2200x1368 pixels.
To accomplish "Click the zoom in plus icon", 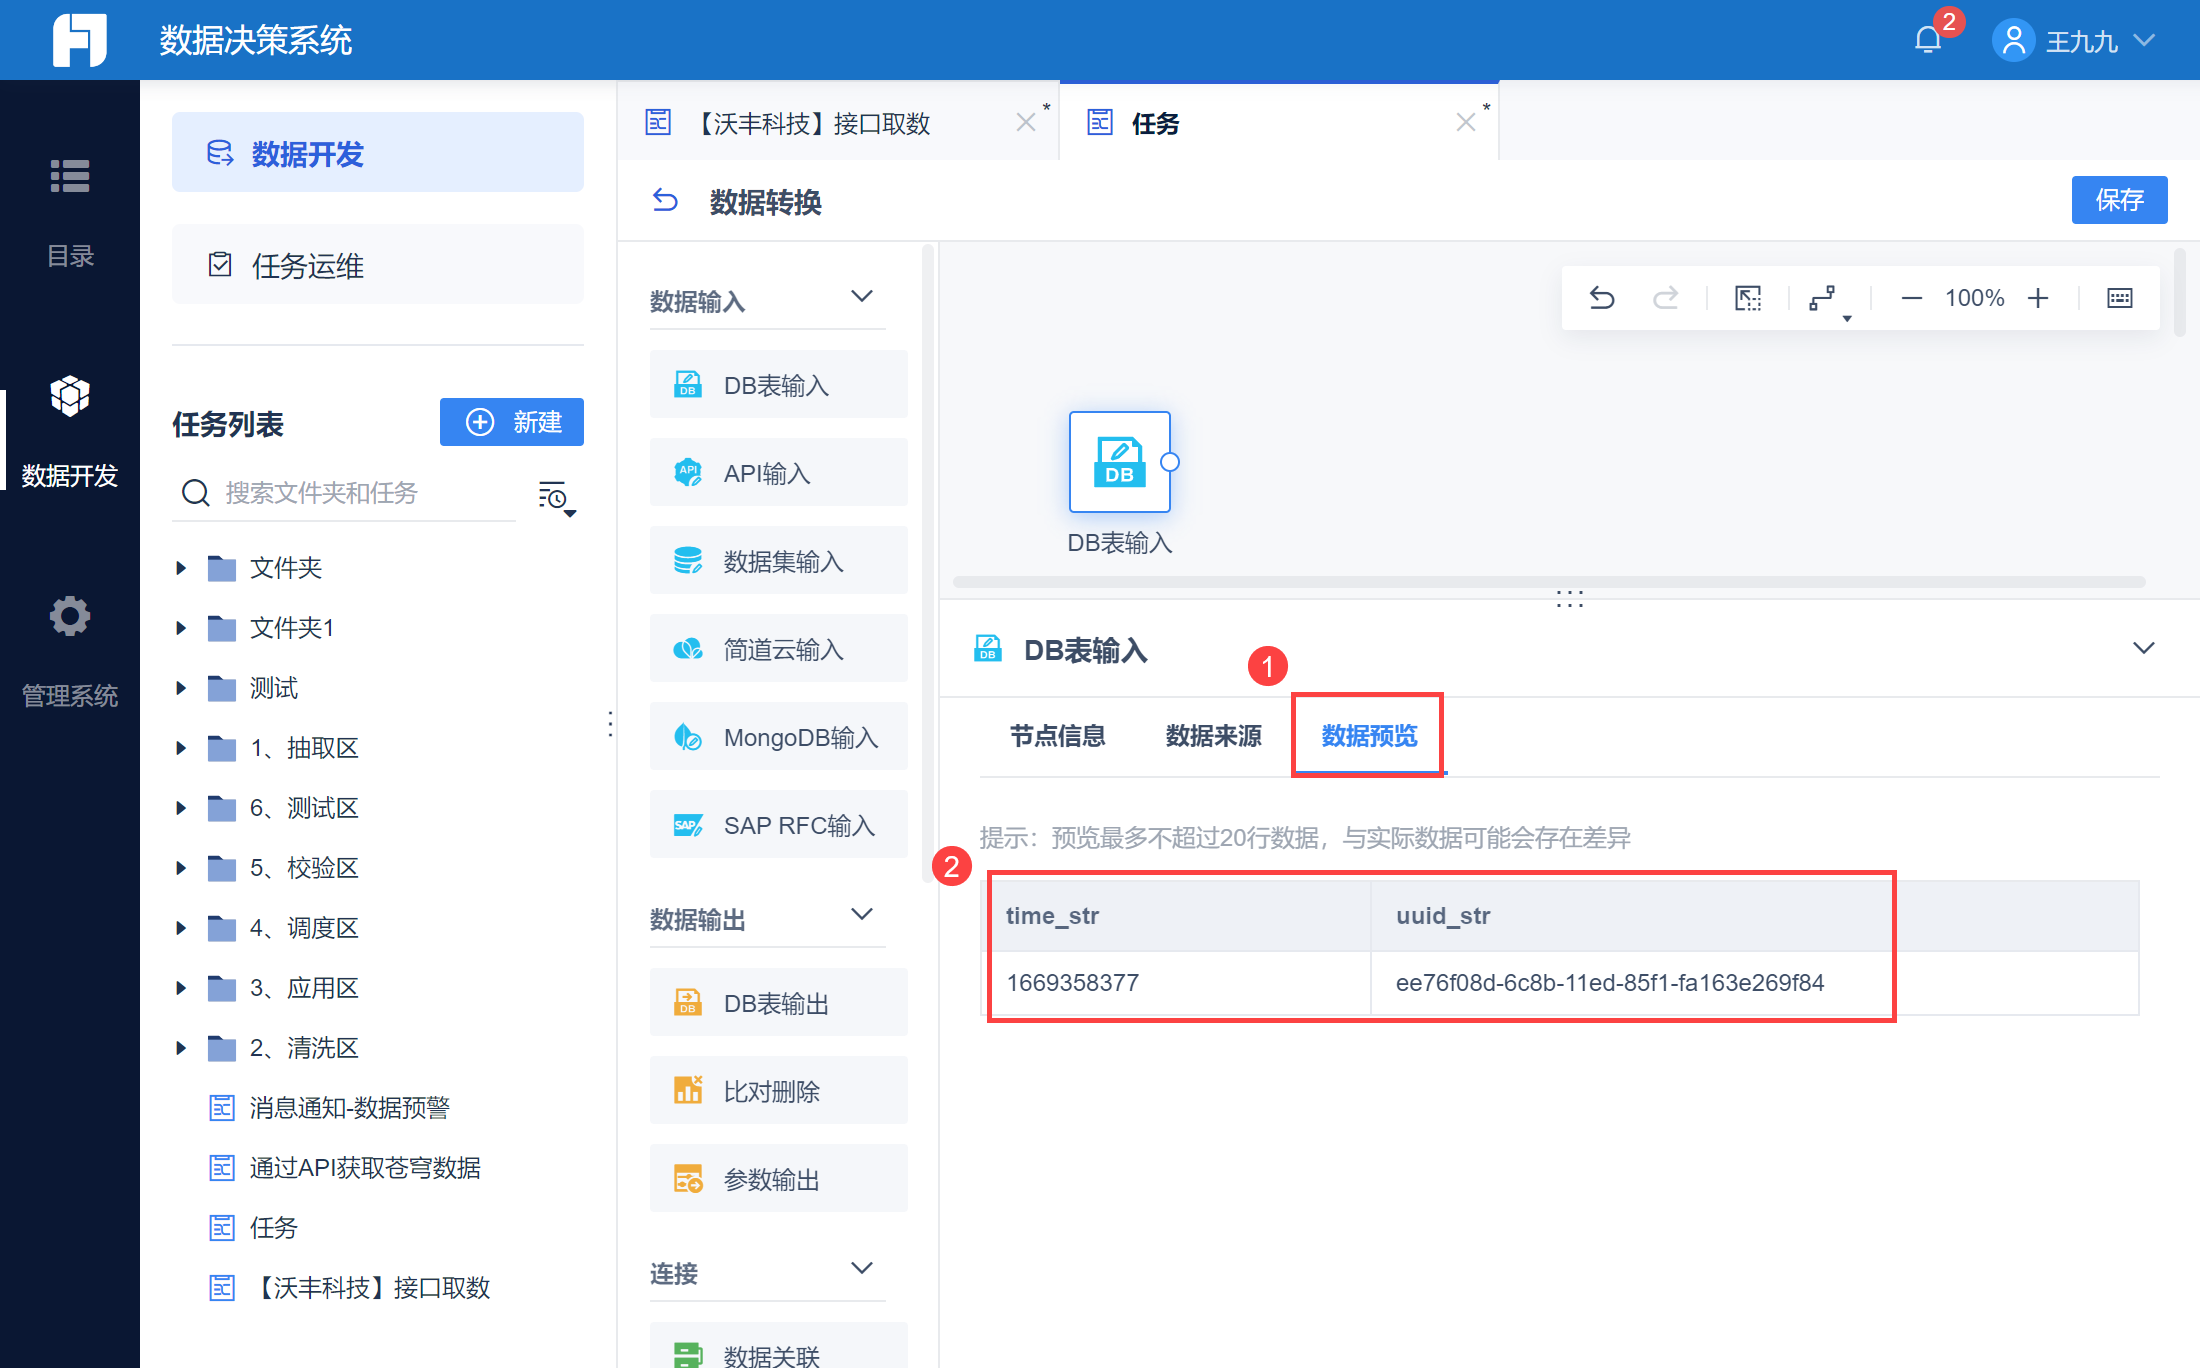I will click(x=2038, y=298).
